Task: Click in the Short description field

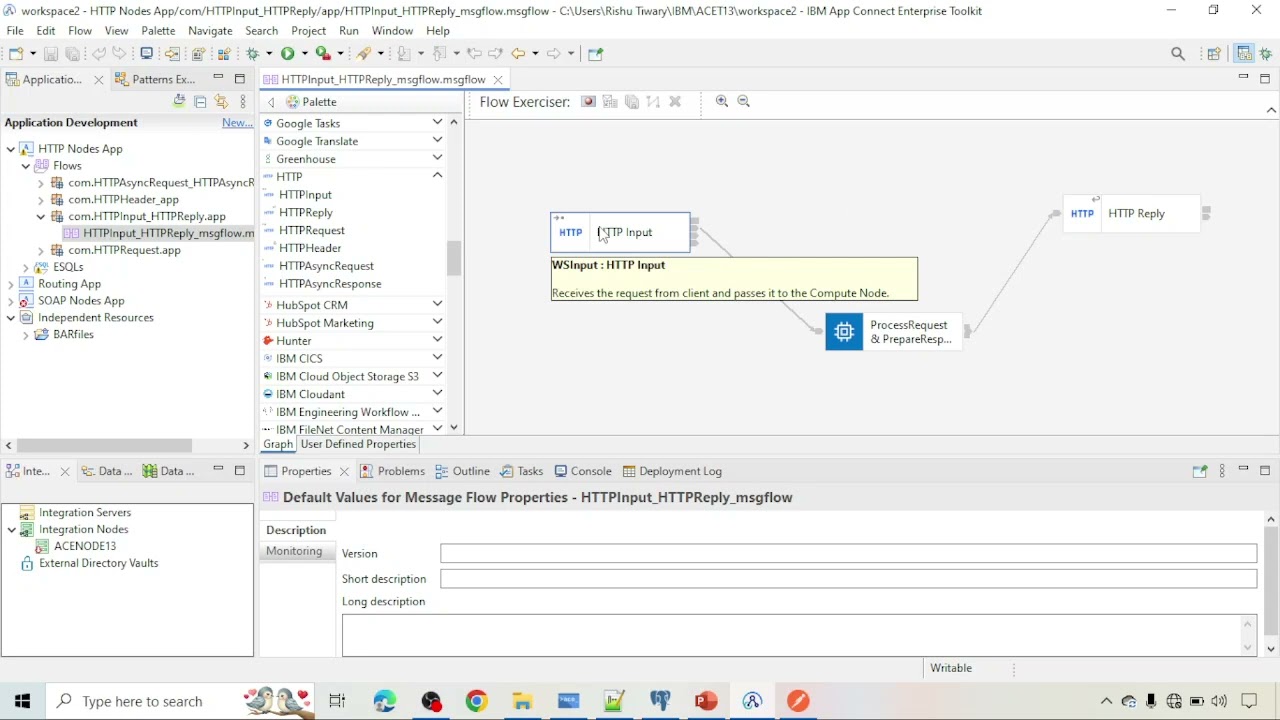Action: (848, 579)
